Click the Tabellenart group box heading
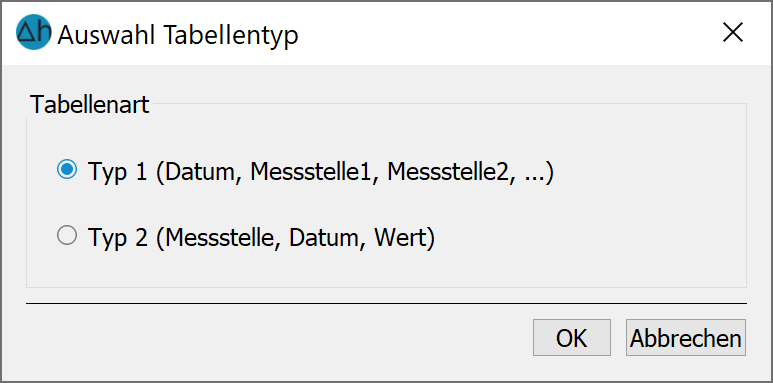Viewport: 773px width, 383px height. pos(89,104)
